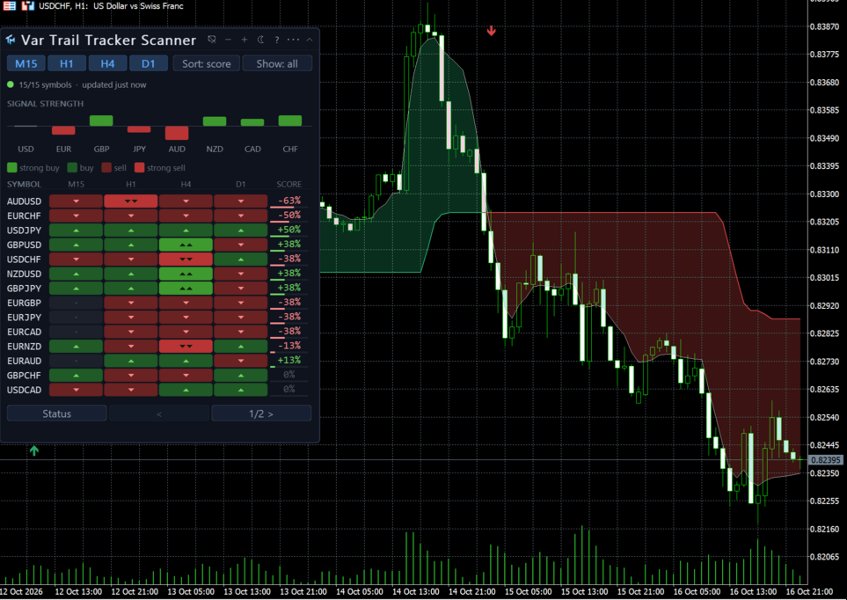Toggle the H4 timeframe button
847x600 pixels.
tap(107, 64)
